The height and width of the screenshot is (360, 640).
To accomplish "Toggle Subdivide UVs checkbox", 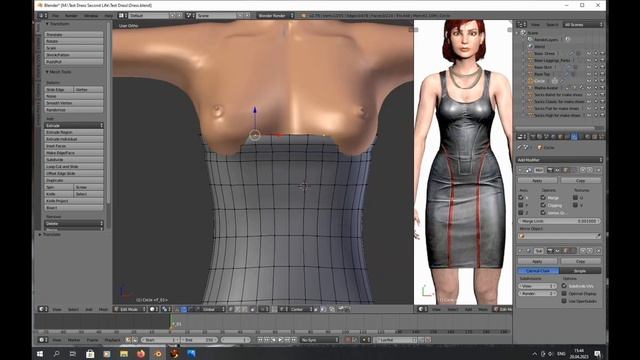I will pyautogui.click(x=564, y=286).
